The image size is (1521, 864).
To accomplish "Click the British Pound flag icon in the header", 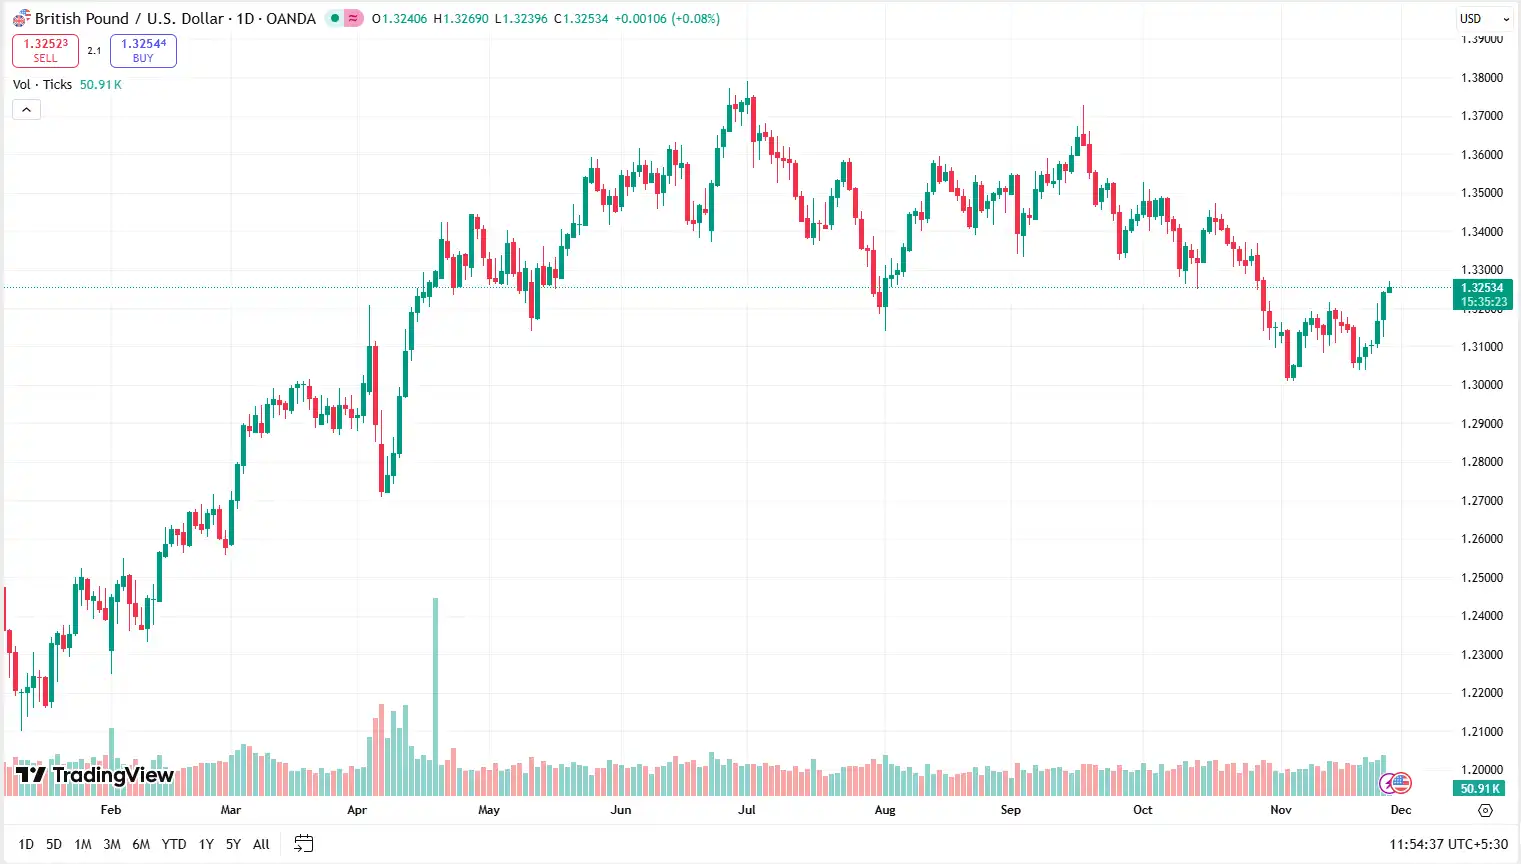I will click(22, 18).
